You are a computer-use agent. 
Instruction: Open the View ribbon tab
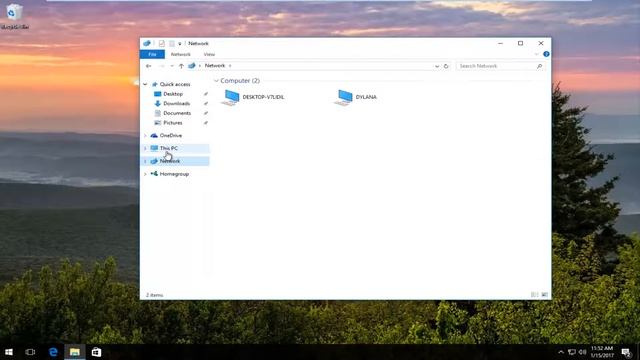(x=209, y=54)
